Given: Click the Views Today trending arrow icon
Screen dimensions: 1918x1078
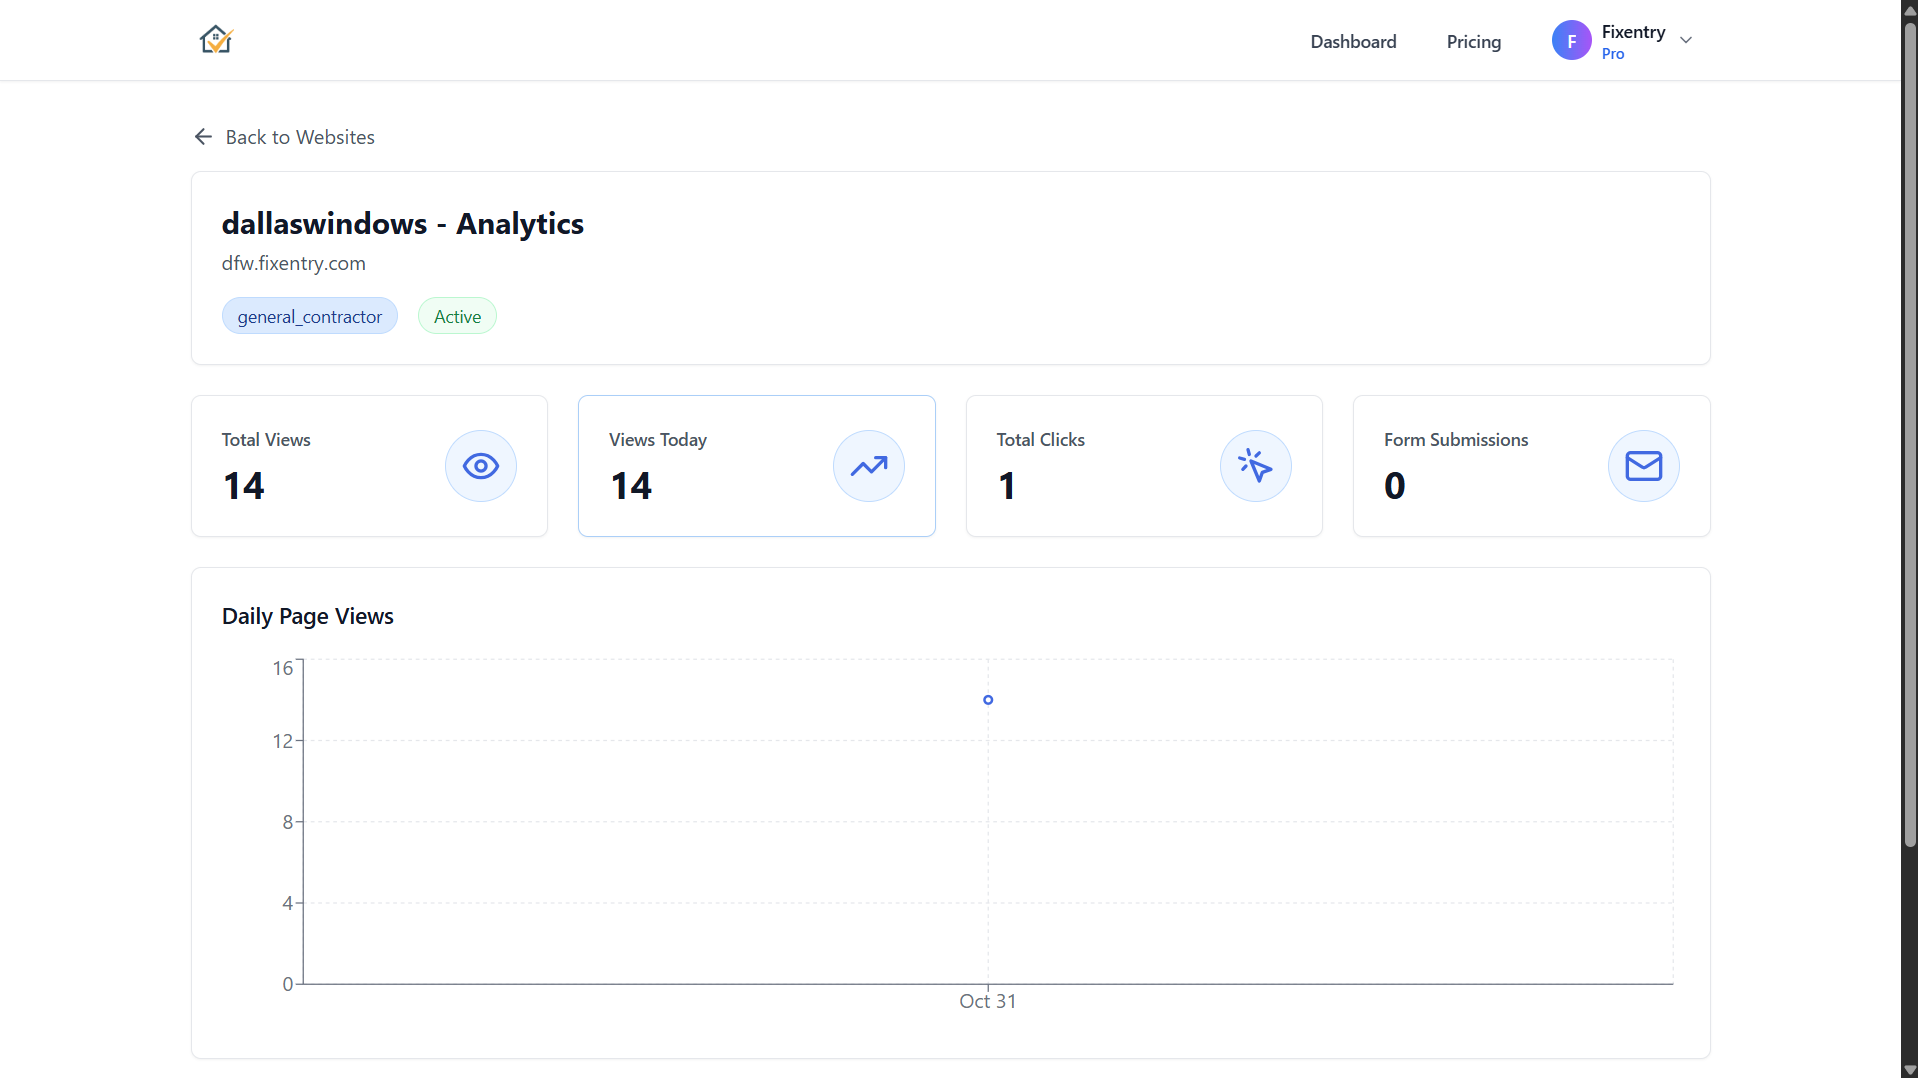Looking at the screenshot, I should click(x=869, y=466).
